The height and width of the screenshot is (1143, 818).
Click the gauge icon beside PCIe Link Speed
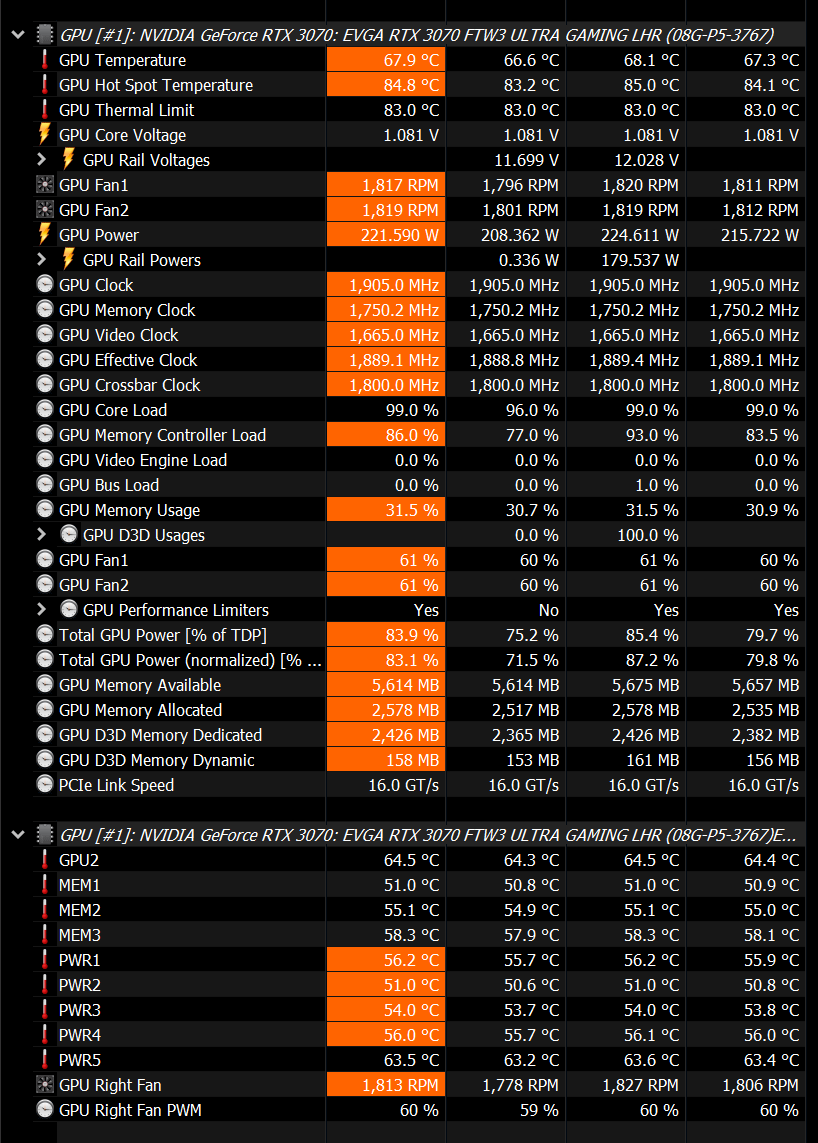45,785
